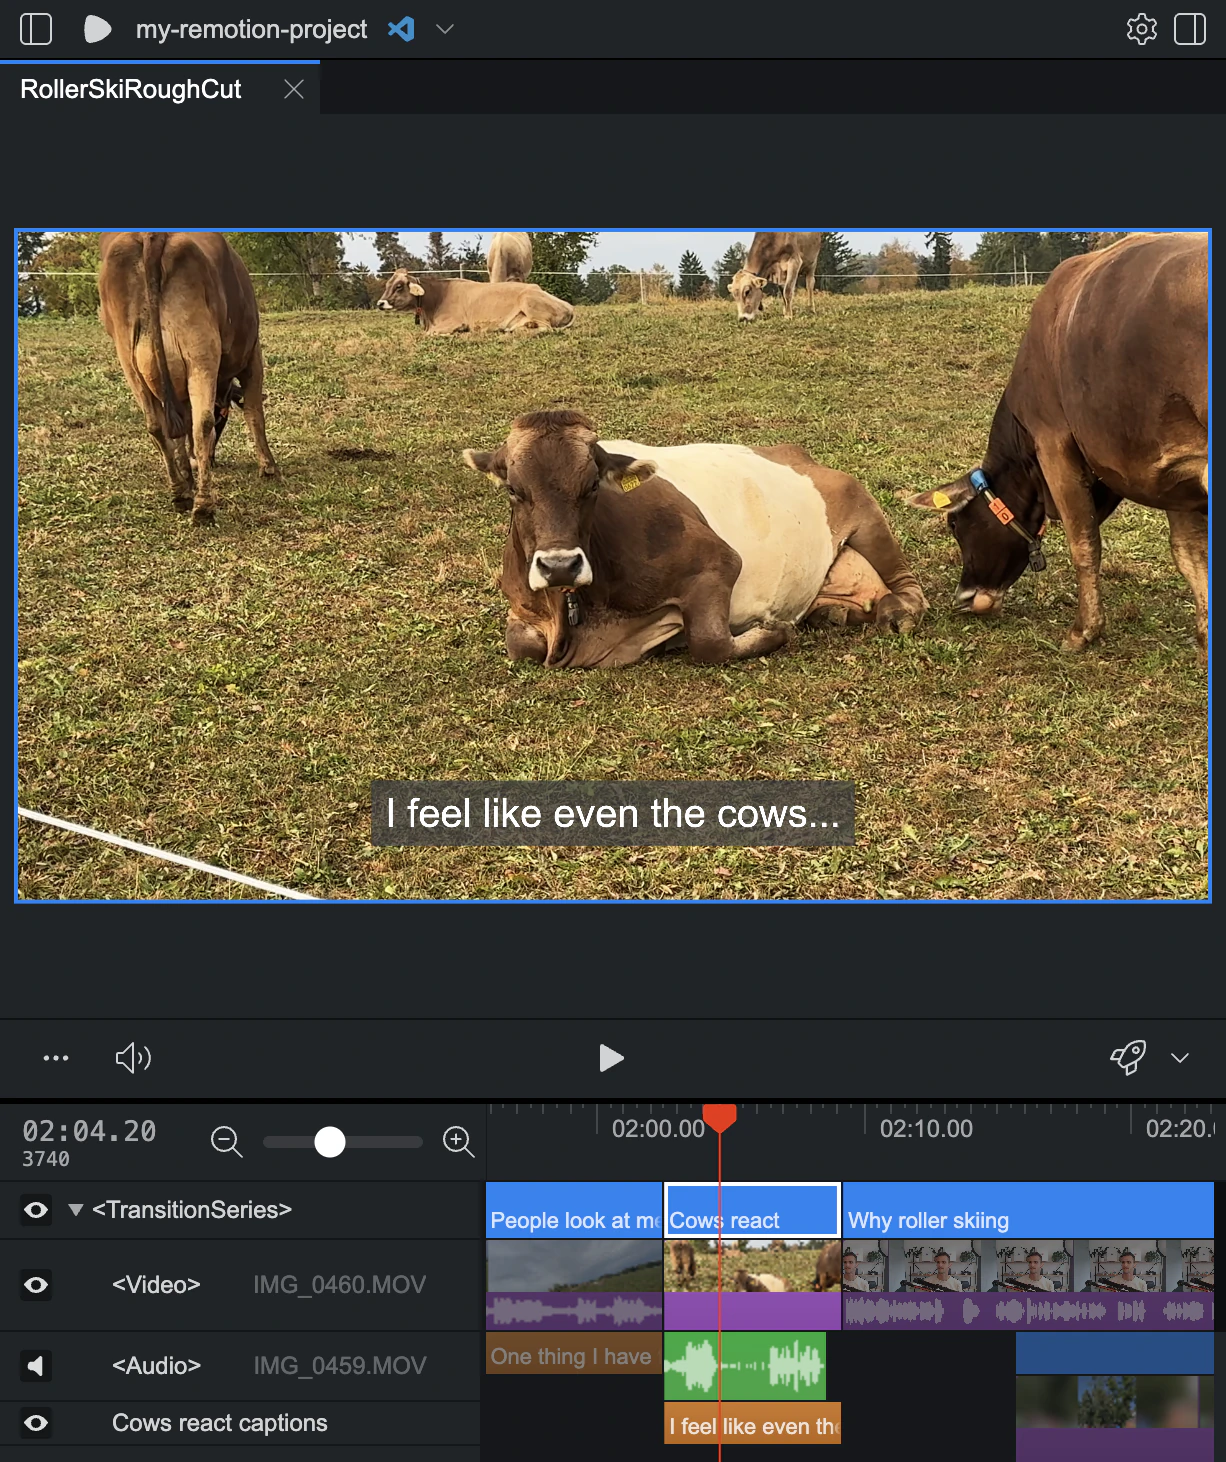Click the 02:04.20 timecode display
Viewport: 1226px width, 1462px height.
click(x=90, y=1131)
